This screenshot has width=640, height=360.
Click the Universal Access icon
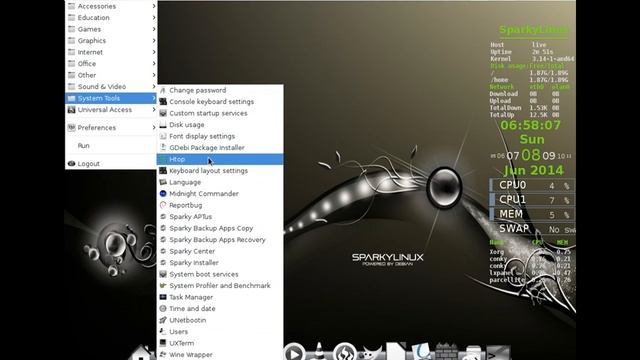coord(71,109)
